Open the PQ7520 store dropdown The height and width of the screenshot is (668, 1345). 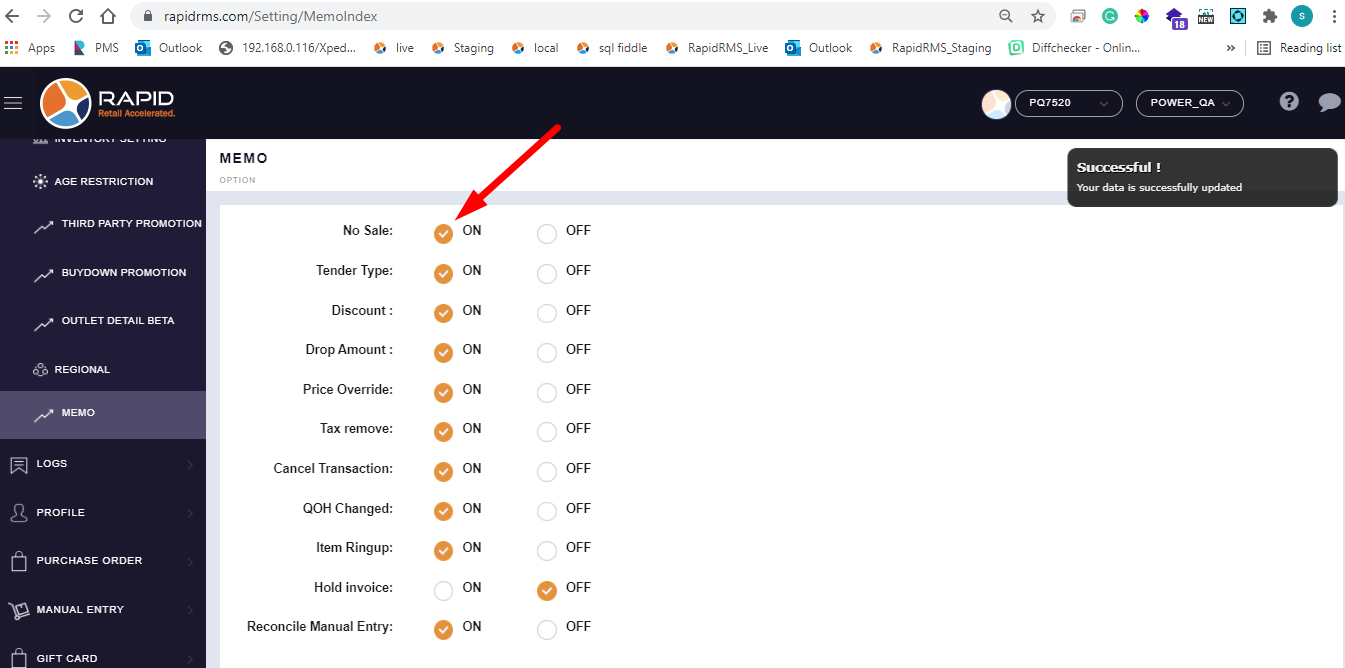pyautogui.click(x=1068, y=103)
